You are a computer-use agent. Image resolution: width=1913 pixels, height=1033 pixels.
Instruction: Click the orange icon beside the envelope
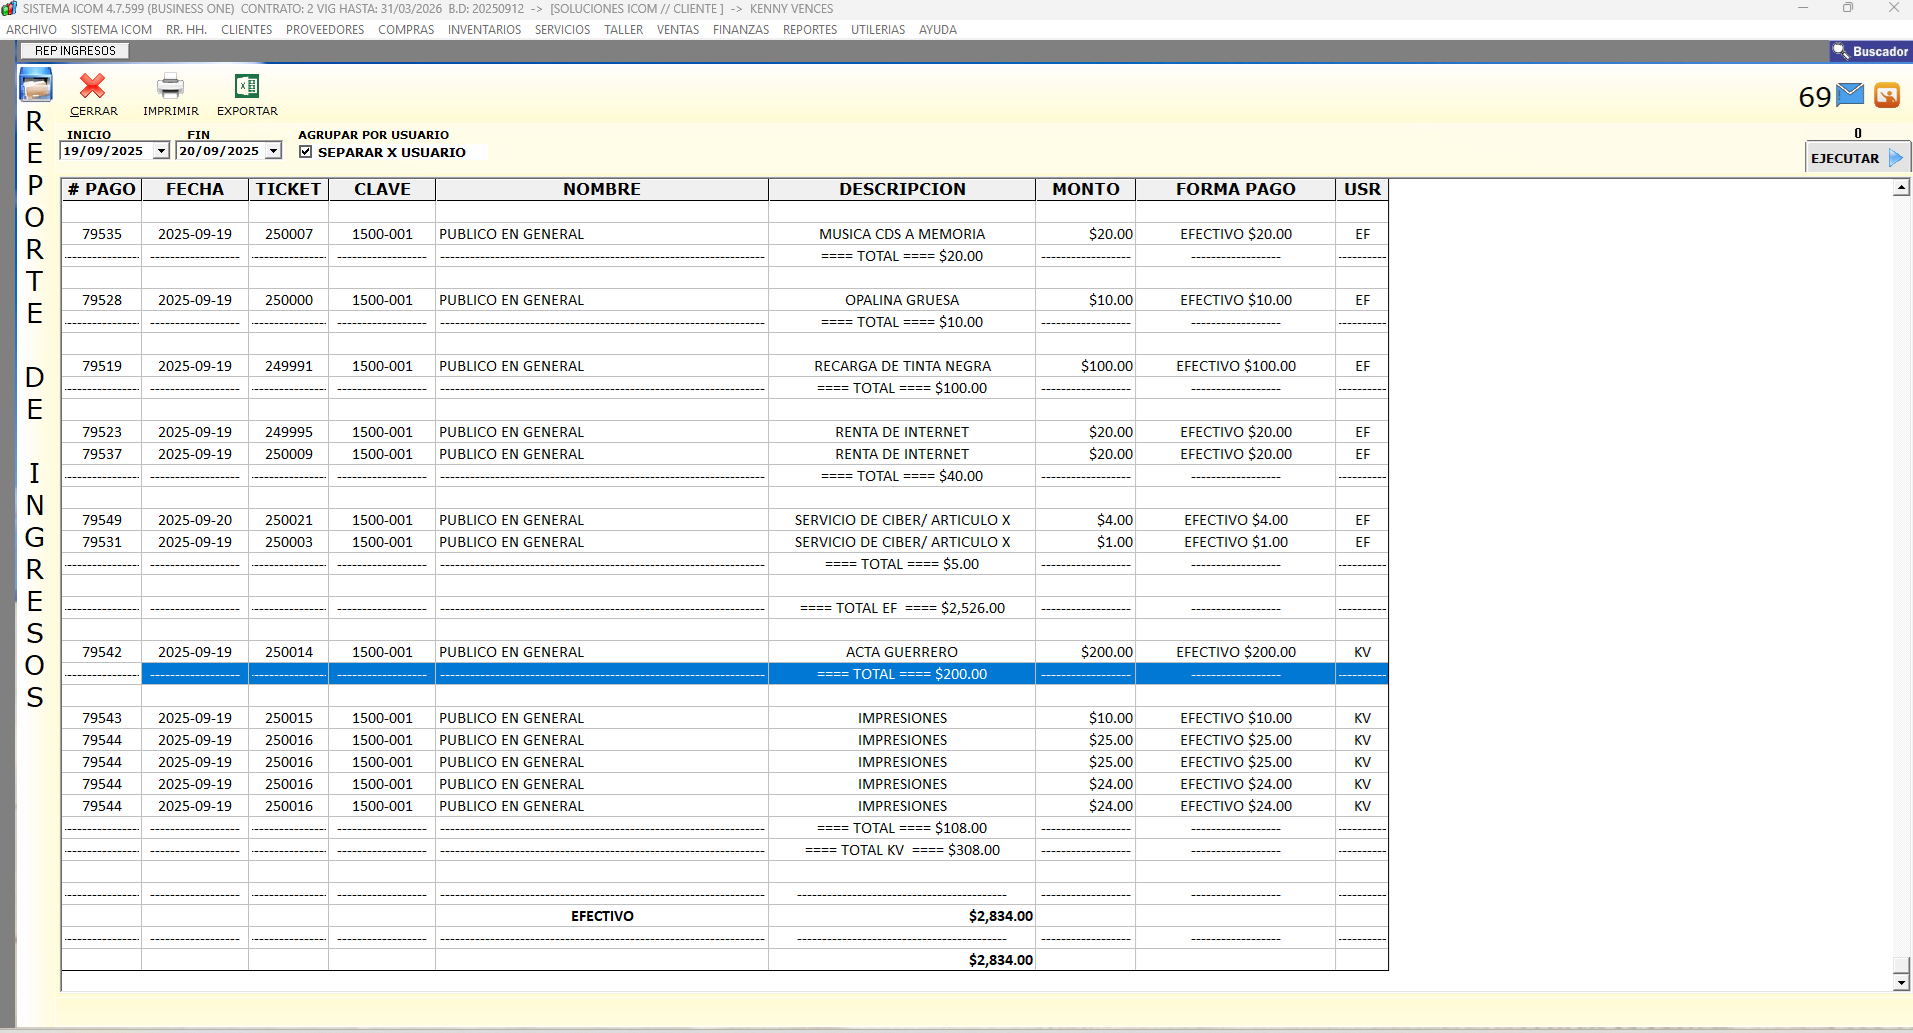tap(1886, 95)
